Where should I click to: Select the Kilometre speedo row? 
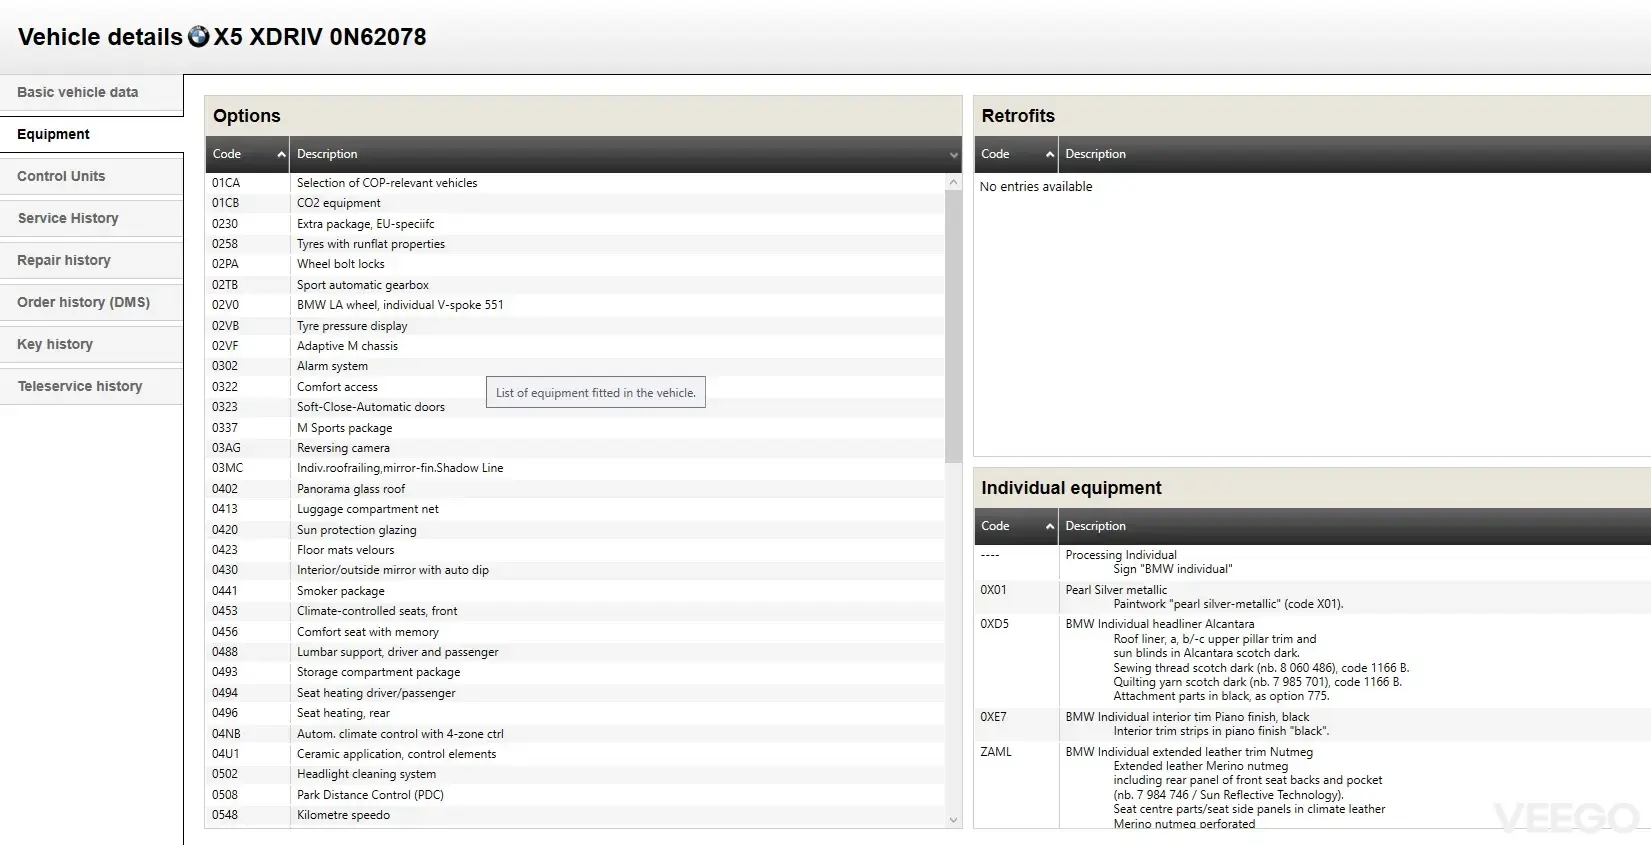coord(575,815)
